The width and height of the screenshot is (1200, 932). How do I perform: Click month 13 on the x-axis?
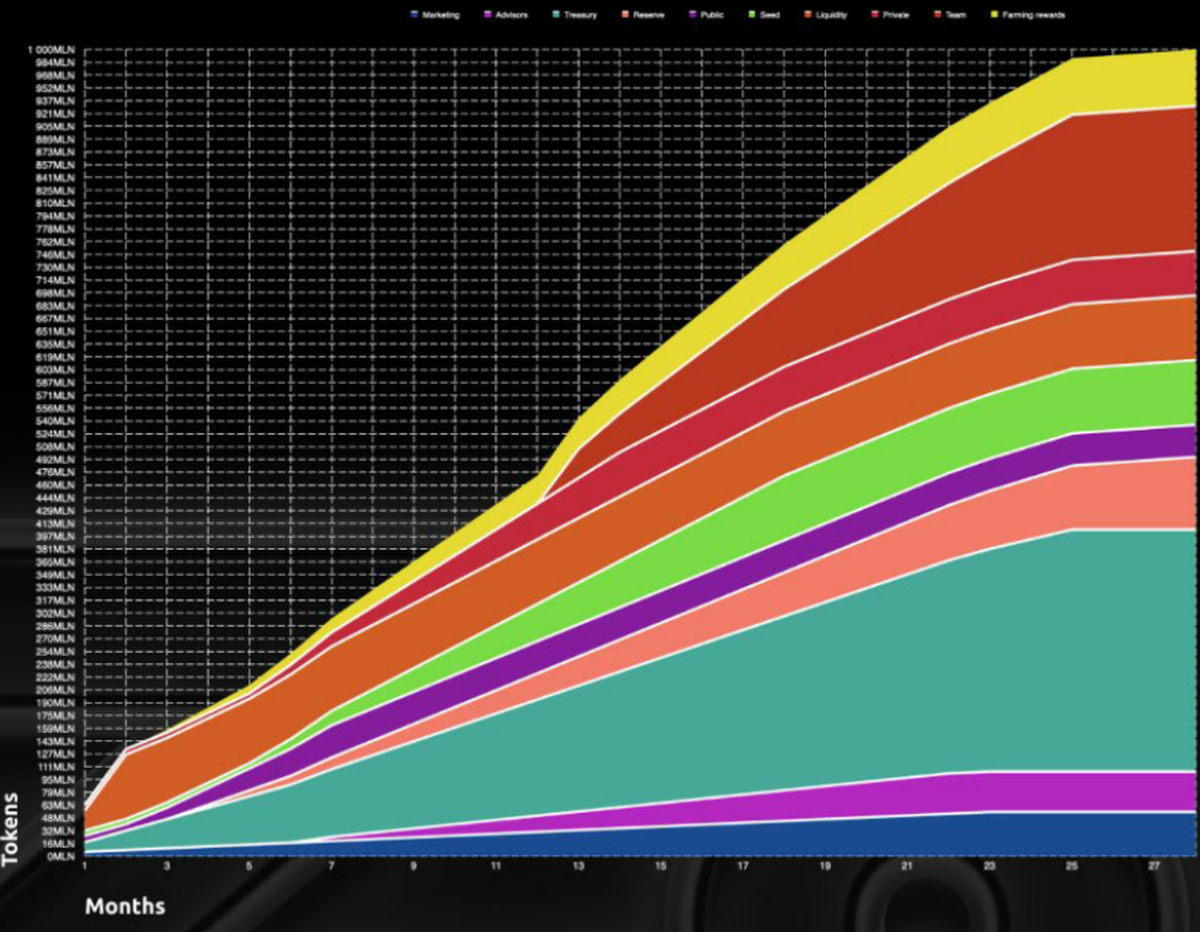[x=578, y=866]
